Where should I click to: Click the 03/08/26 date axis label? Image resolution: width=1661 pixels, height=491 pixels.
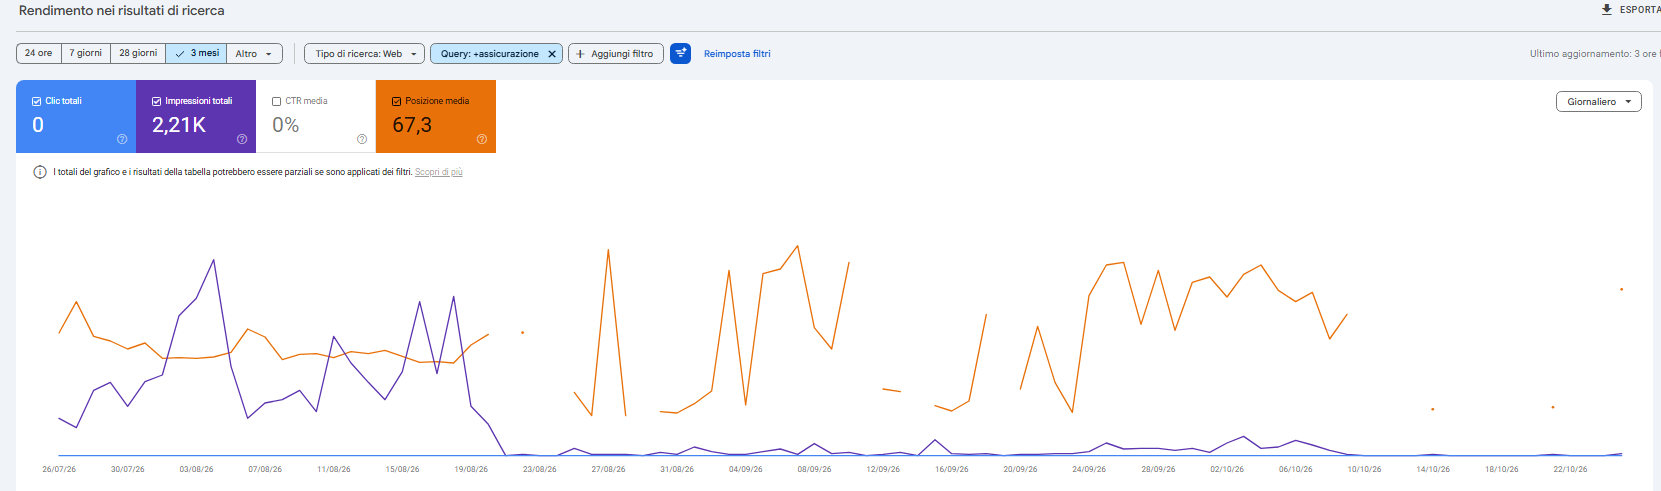coord(196,469)
